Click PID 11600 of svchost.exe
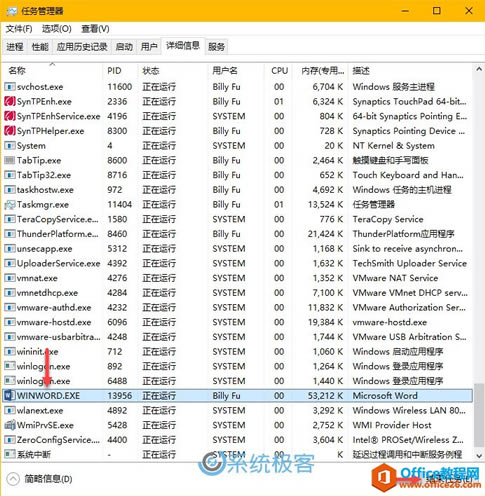 [119, 87]
